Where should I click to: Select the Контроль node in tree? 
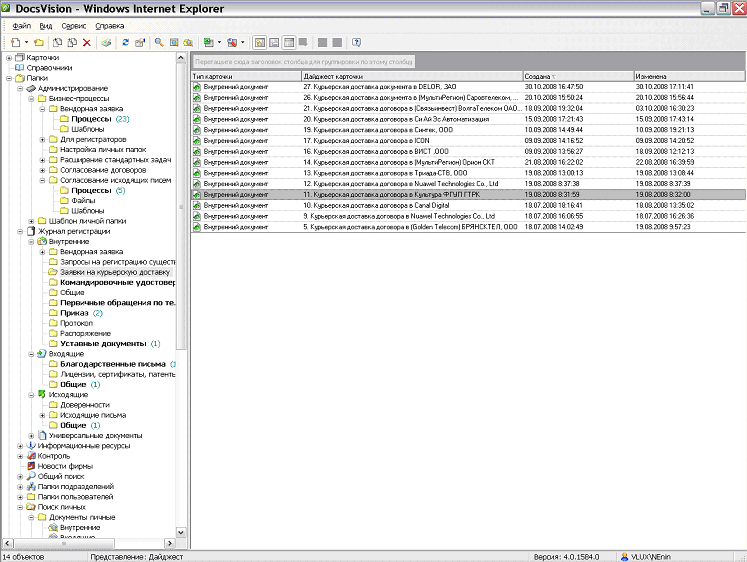(x=53, y=456)
